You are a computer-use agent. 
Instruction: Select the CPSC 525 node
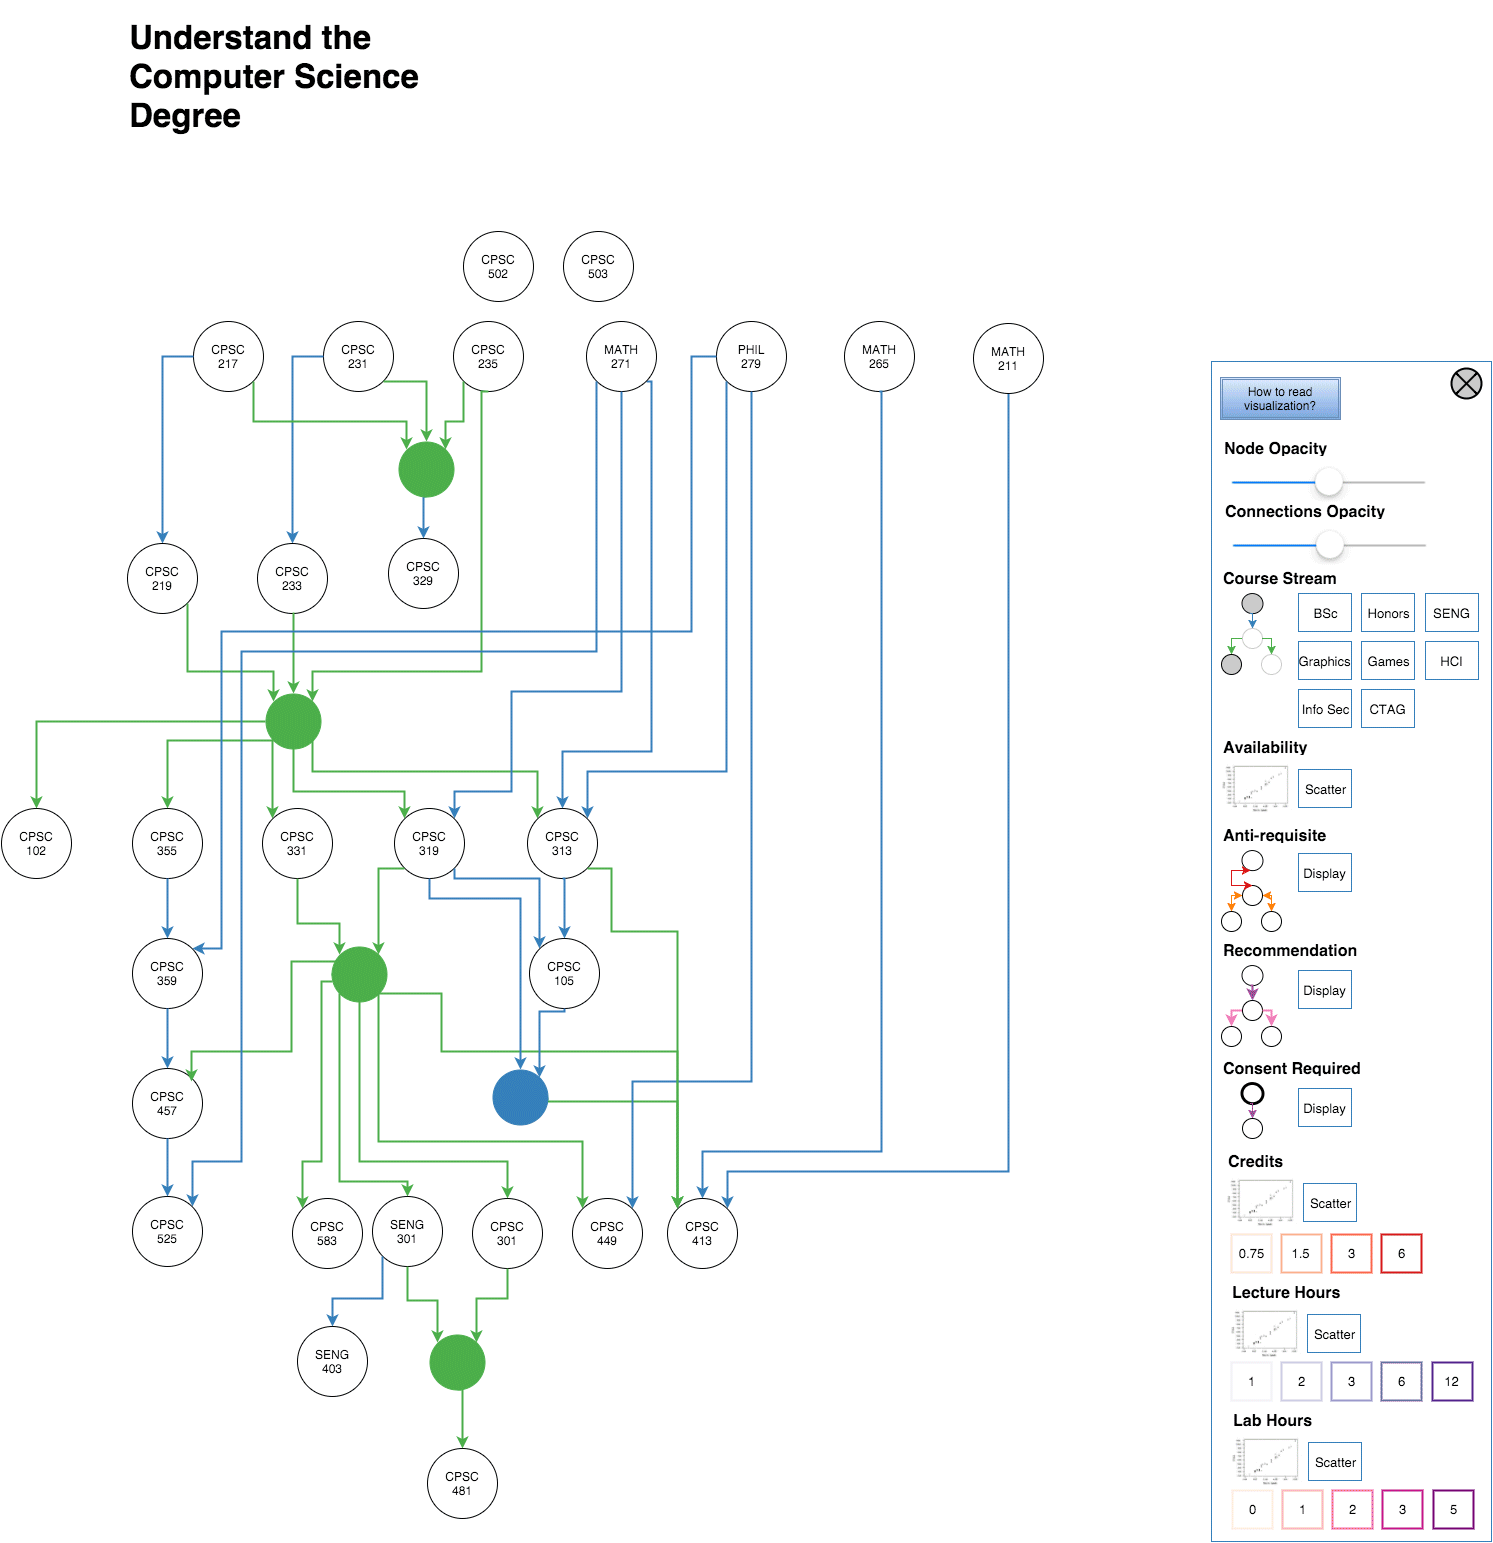167,1232
